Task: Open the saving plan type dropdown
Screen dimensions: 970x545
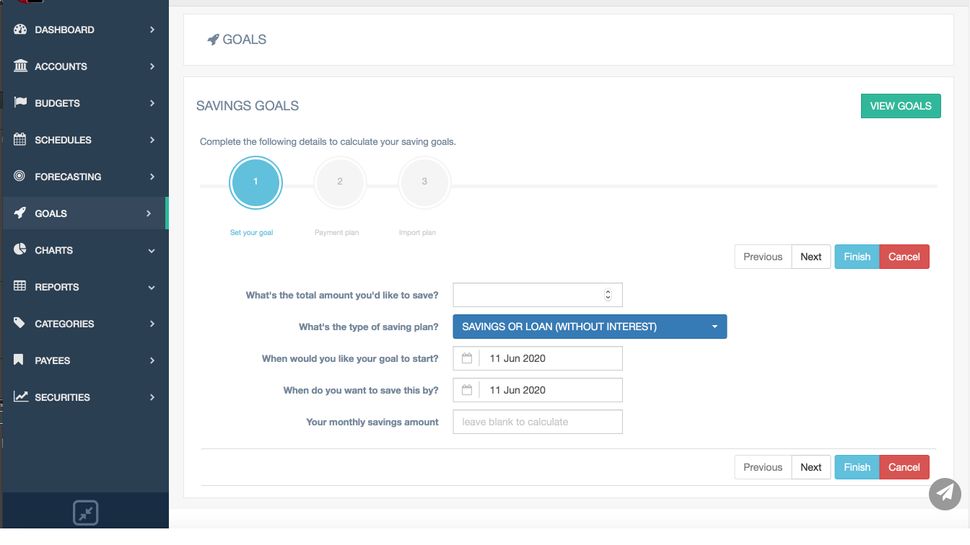Action: (x=589, y=327)
